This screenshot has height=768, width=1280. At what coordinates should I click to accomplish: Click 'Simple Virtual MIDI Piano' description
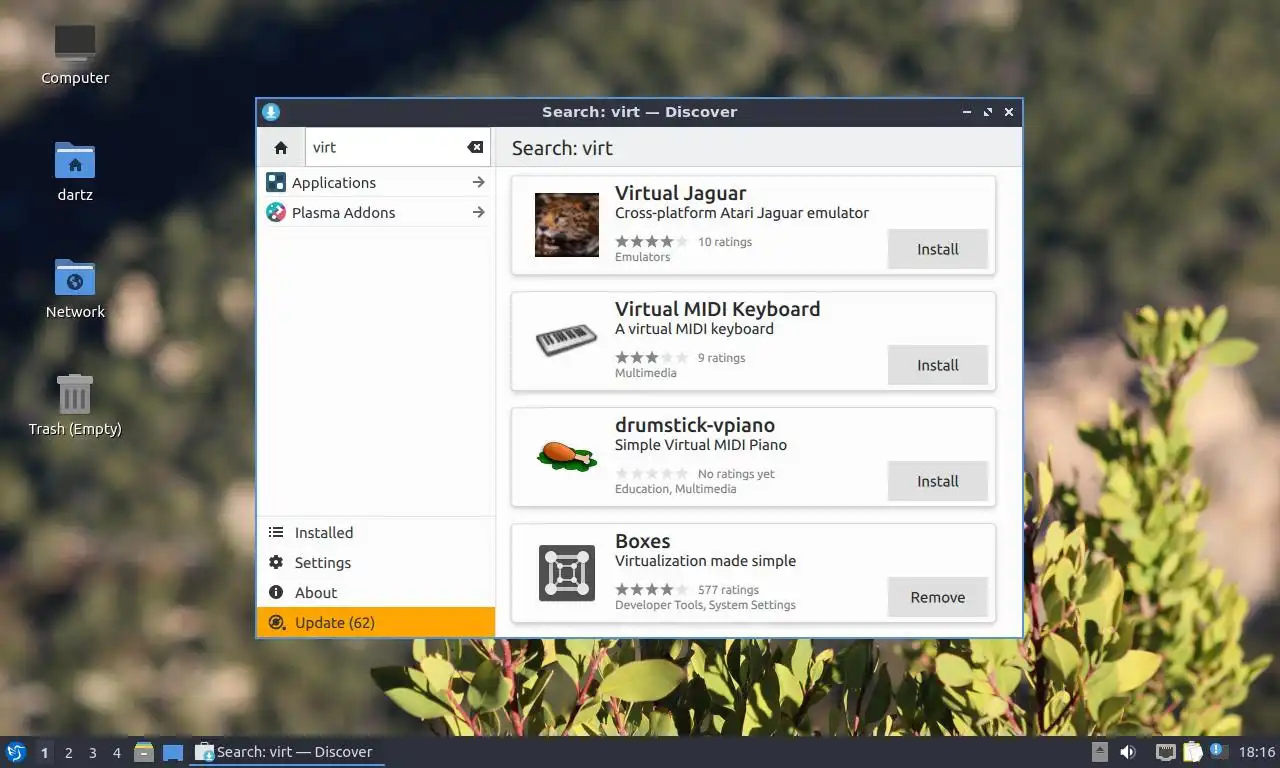point(701,445)
